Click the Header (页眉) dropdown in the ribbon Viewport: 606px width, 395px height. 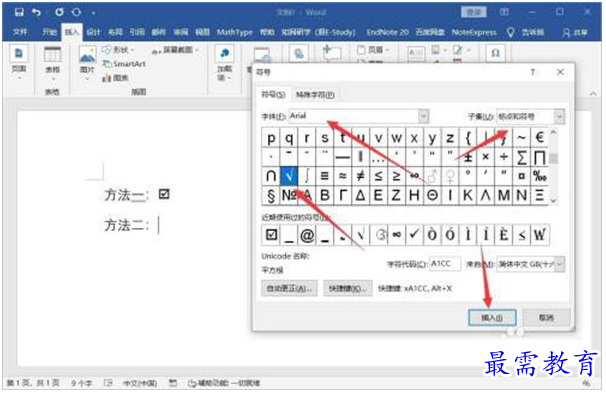[x=373, y=50]
